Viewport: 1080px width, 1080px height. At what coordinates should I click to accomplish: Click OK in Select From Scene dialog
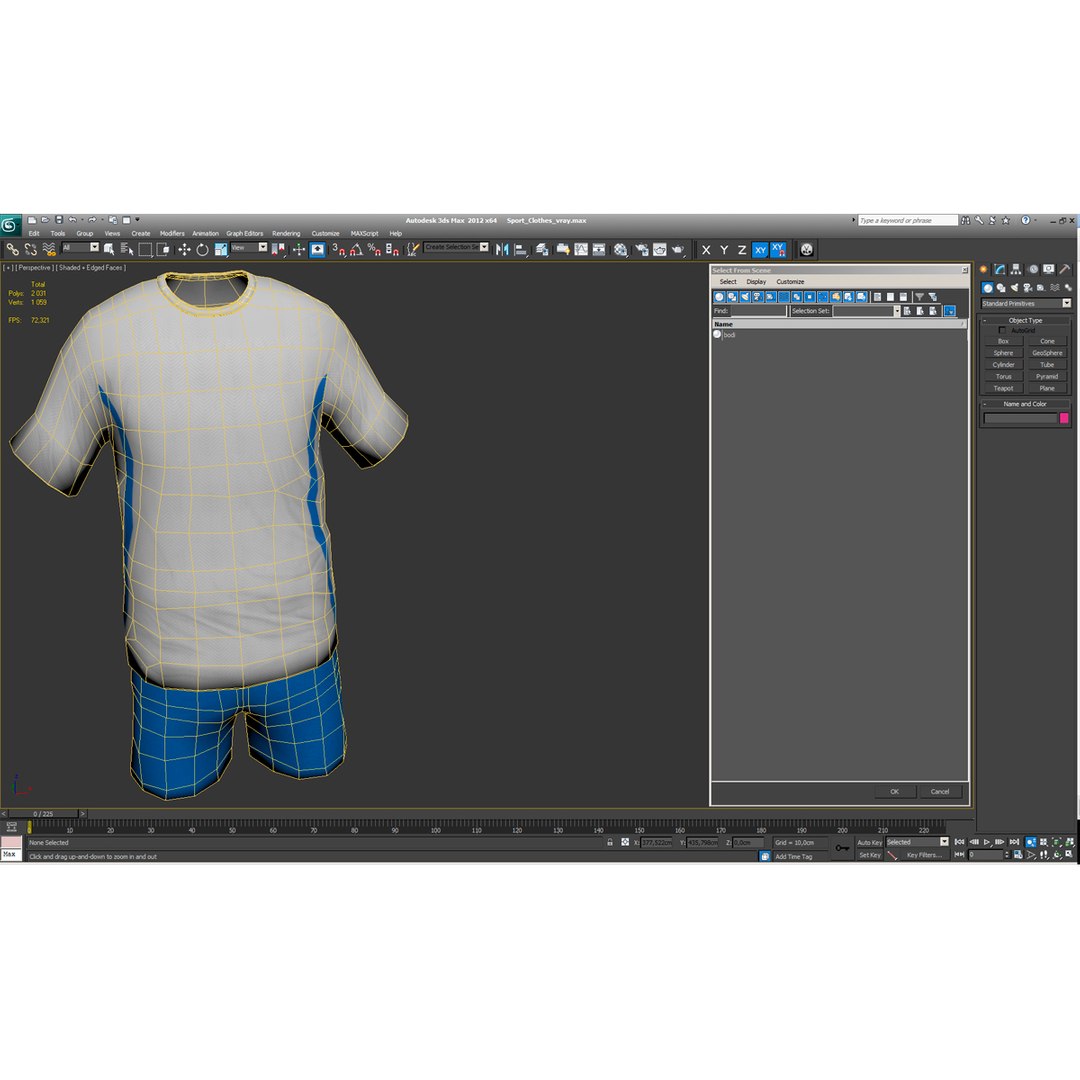894,791
